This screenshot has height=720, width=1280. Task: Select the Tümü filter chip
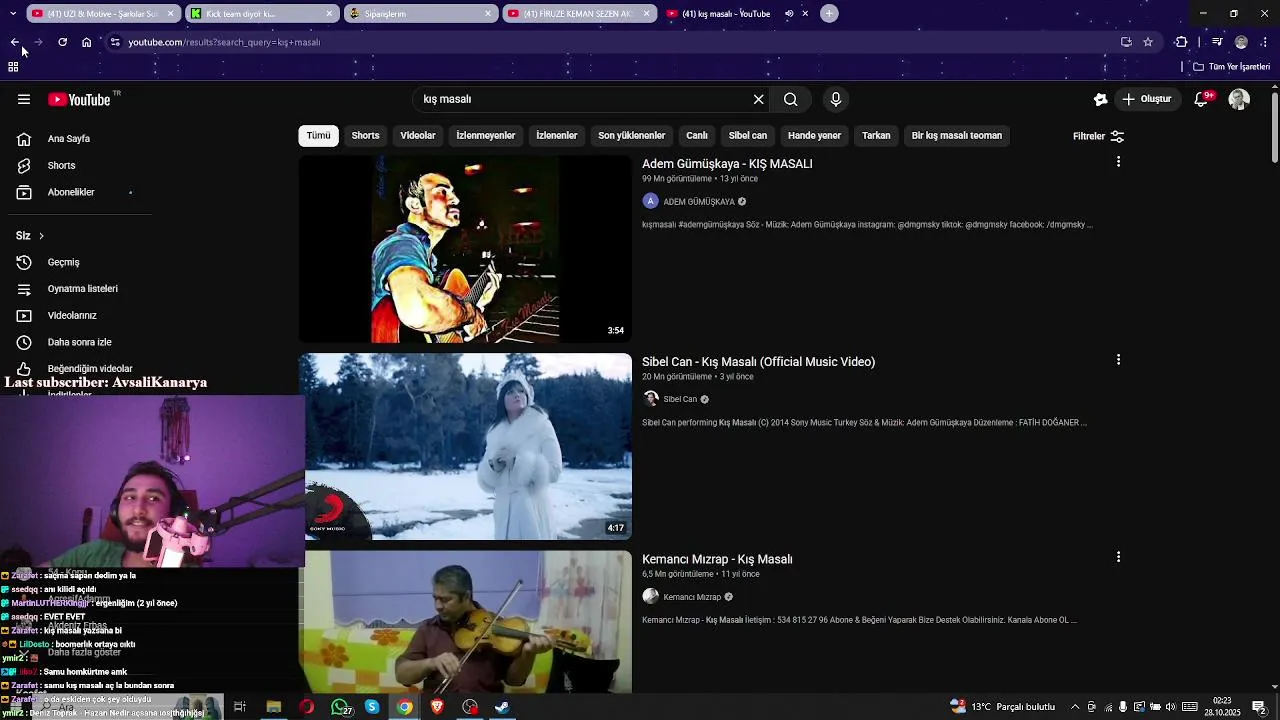tap(318, 136)
